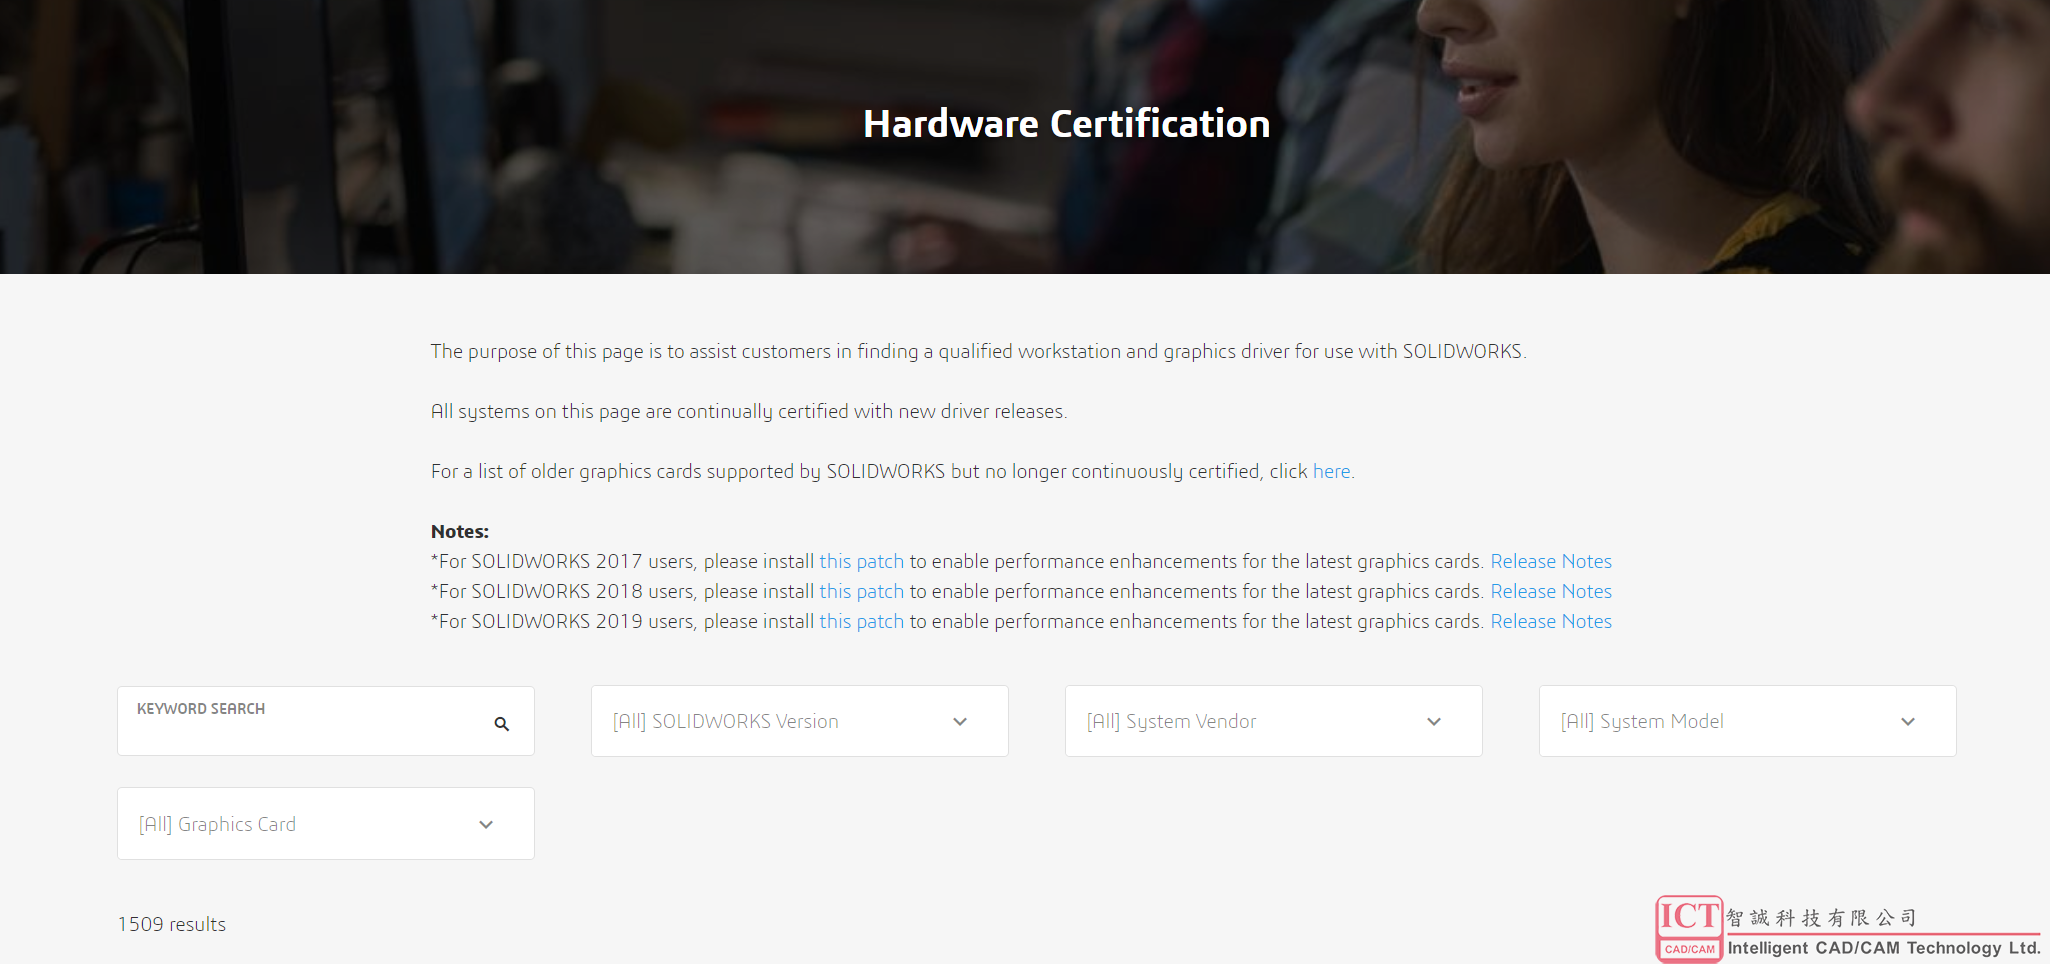Click the 'Notes:' label

(460, 531)
